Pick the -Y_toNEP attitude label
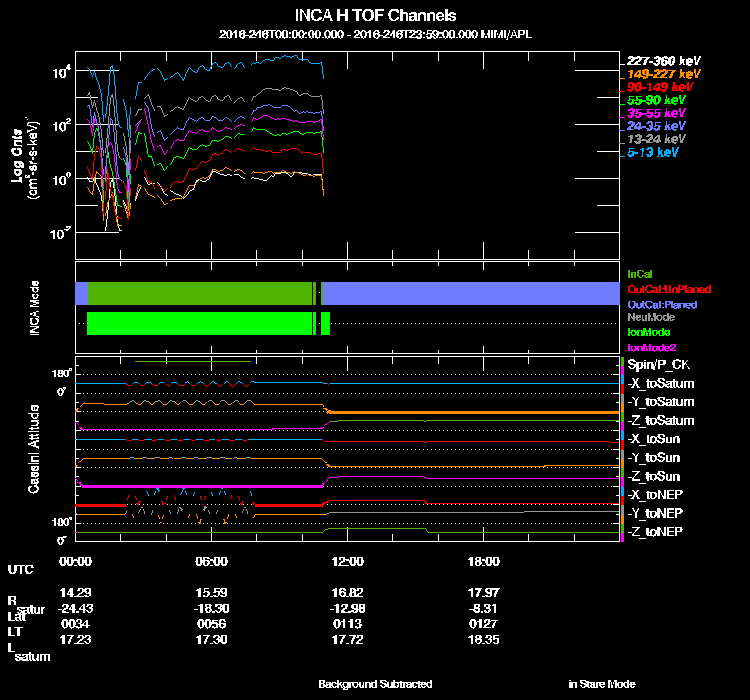This screenshot has height=700, width=750. tap(655, 513)
